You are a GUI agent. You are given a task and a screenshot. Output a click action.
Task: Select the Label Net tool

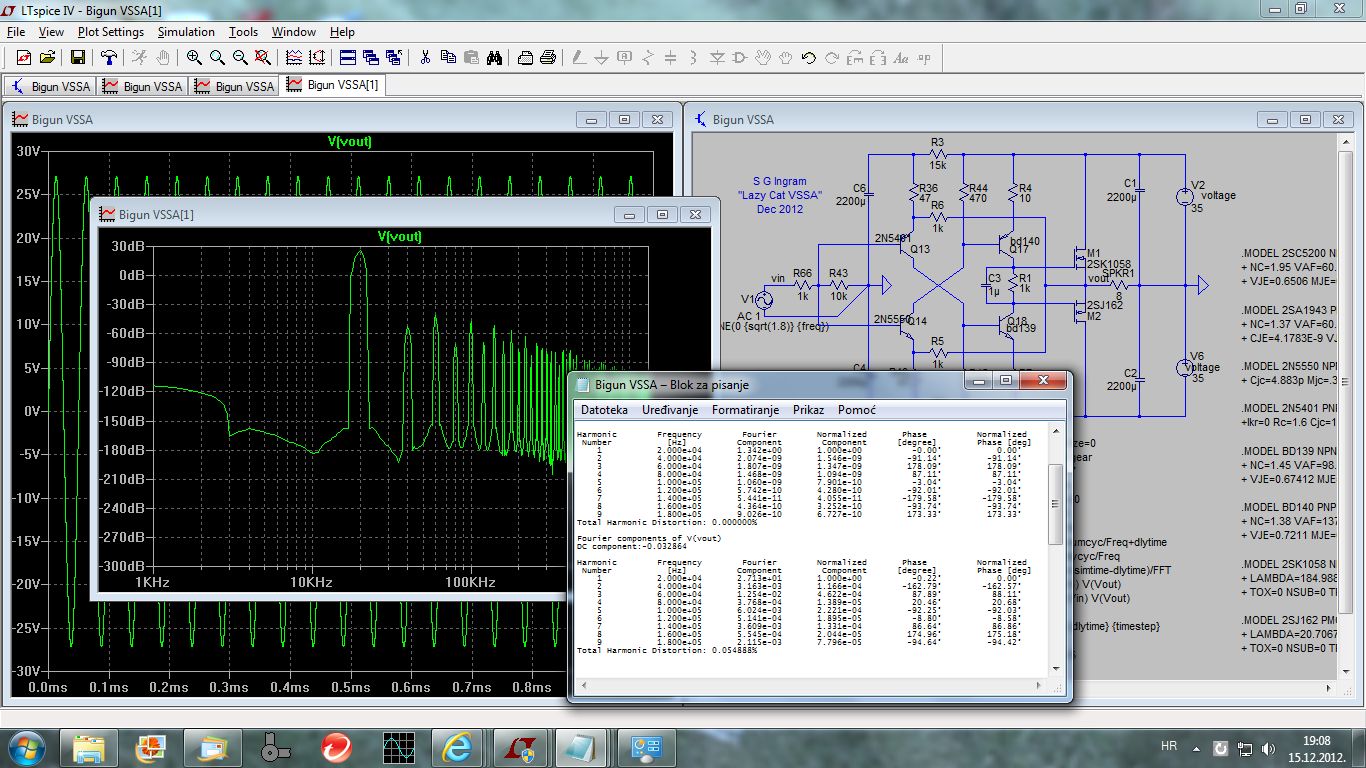[x=625, y=57]
